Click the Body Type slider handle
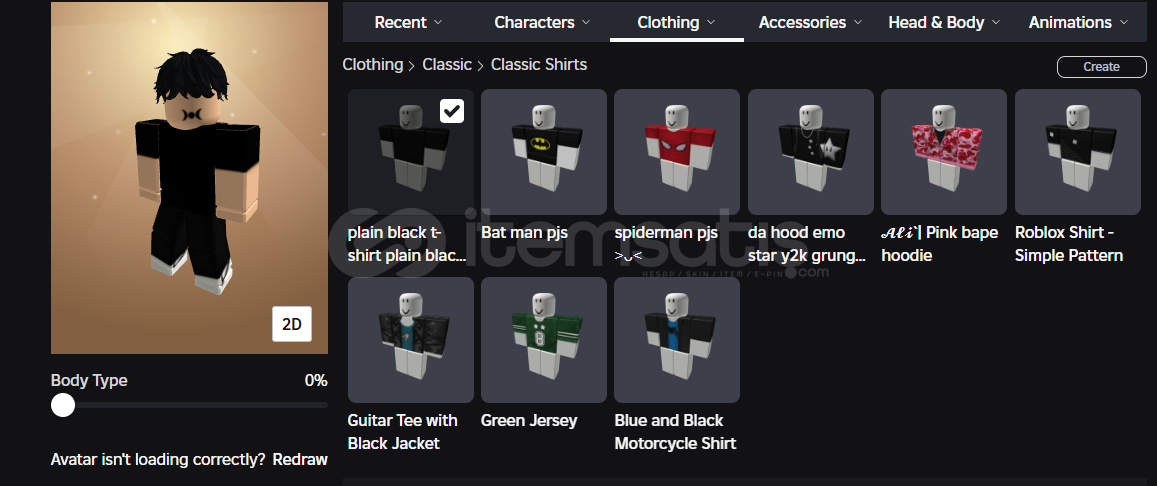The height and width of the screenshot is (486, 1157). point(63,405)
